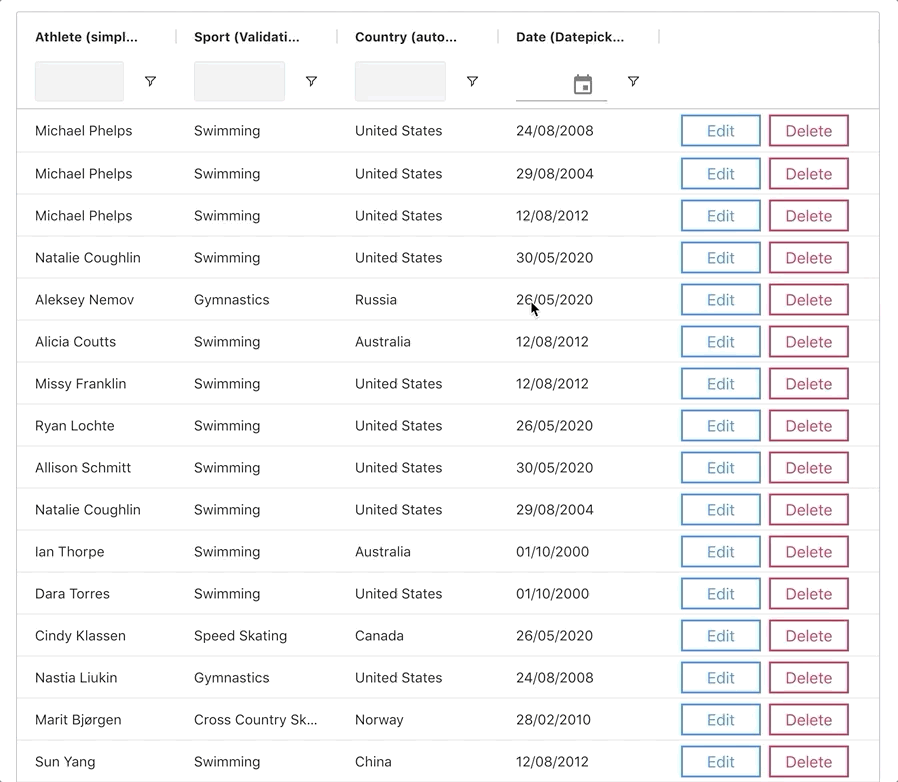Edit the Michael Phelps 12/08/2012 row
Image resolution: width=898 pixels, height=782 pixels.
pos(720,215)
